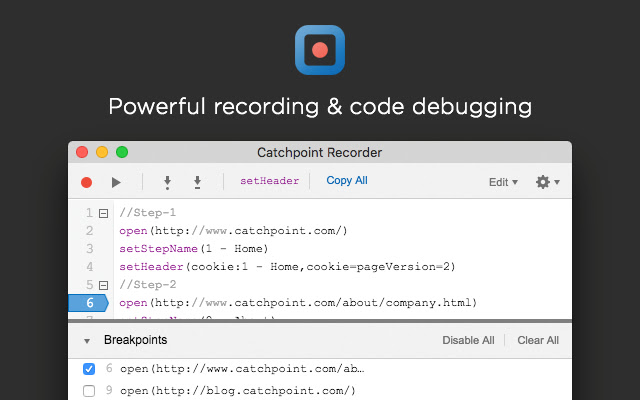The width and height of the screenshot is (640, 400).
Task: Enable the line 9 breakpoint checkbox
Action: click(89, 390)
